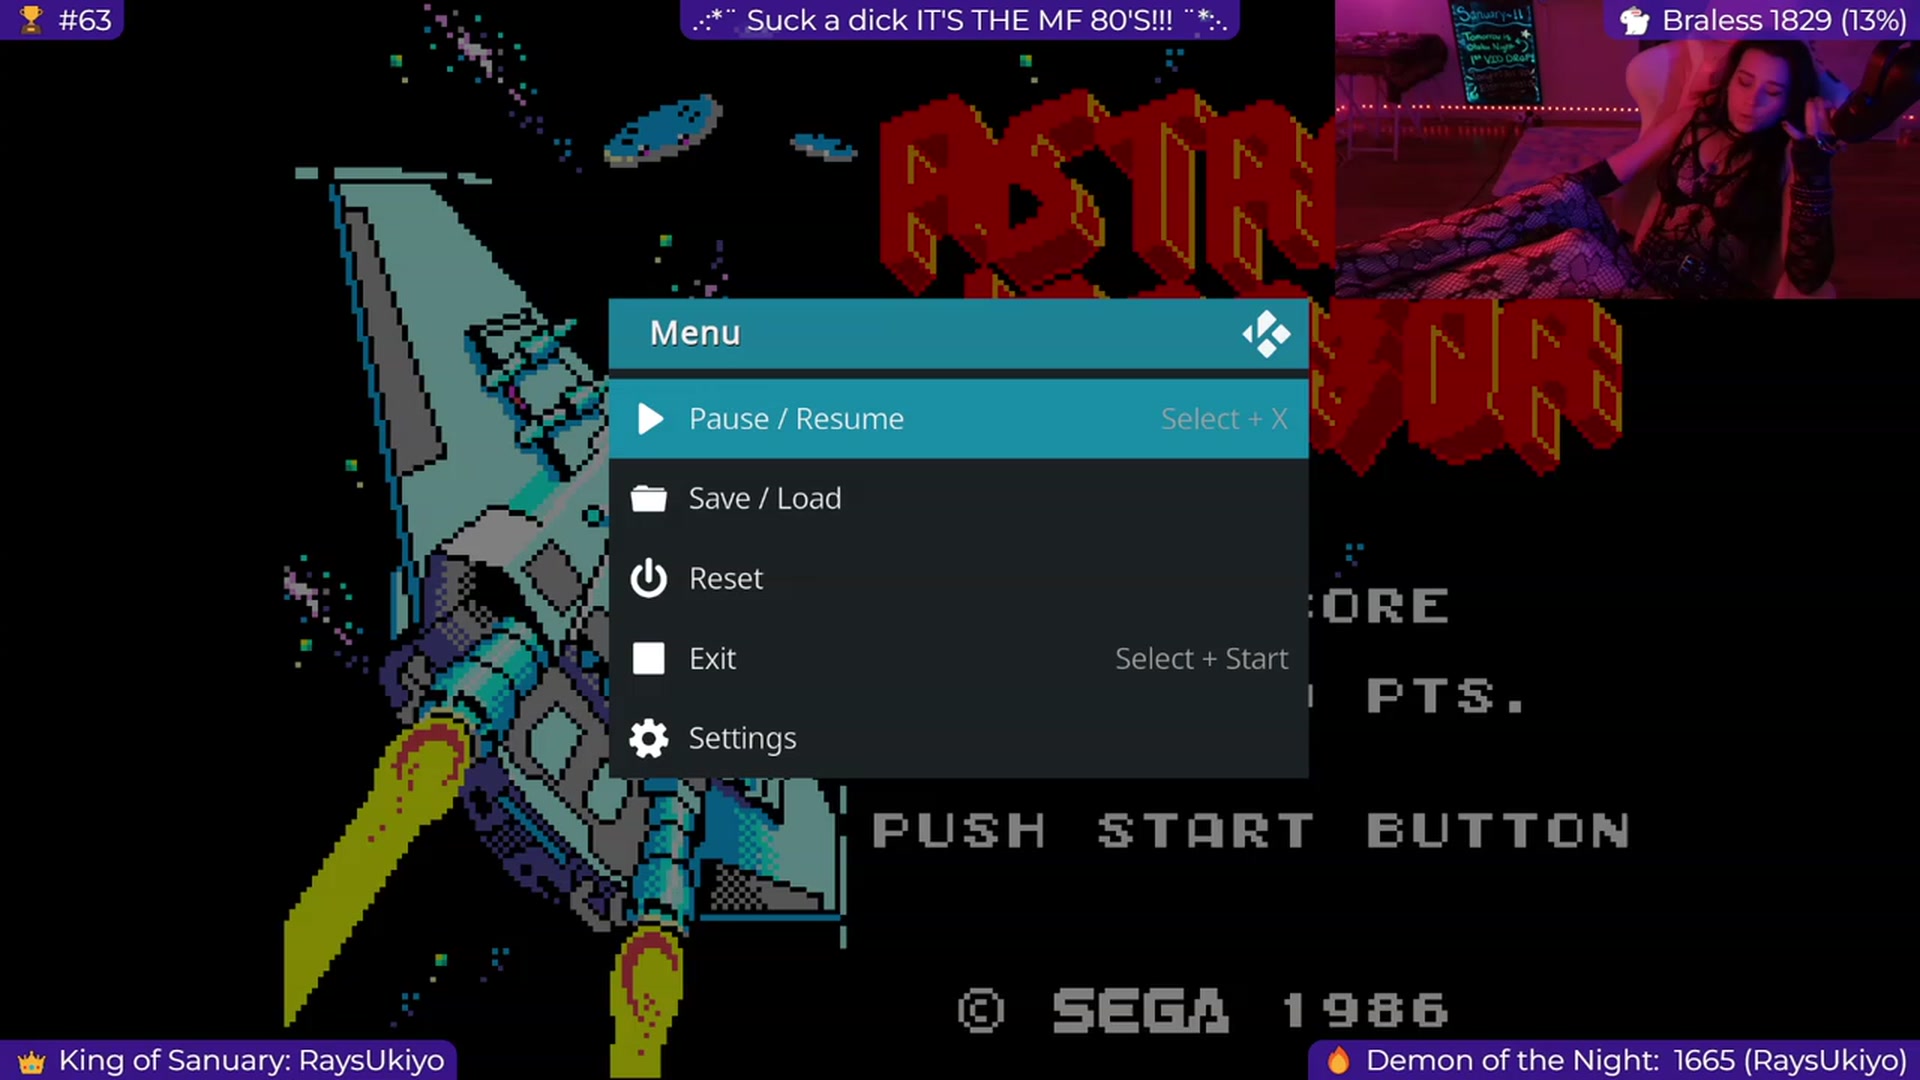Click the Save / Load folder icon
Viewport: 1920px width, 1080px height.
point(648,498)
